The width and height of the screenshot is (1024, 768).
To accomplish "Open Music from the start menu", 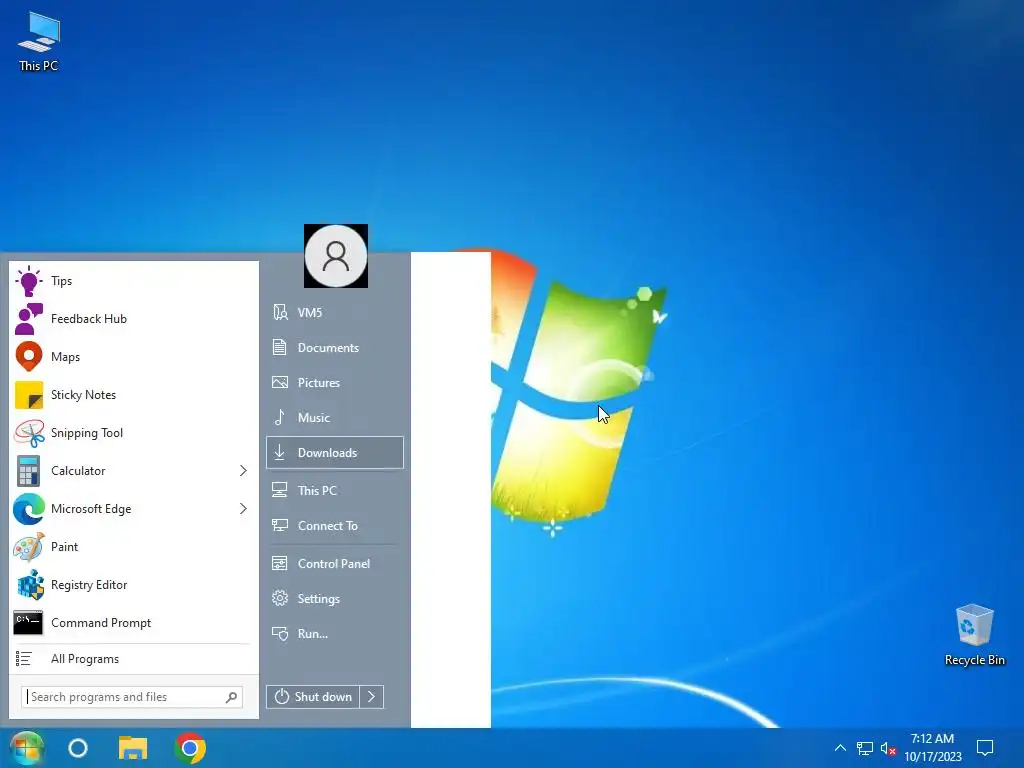I will tap(335, 417).
